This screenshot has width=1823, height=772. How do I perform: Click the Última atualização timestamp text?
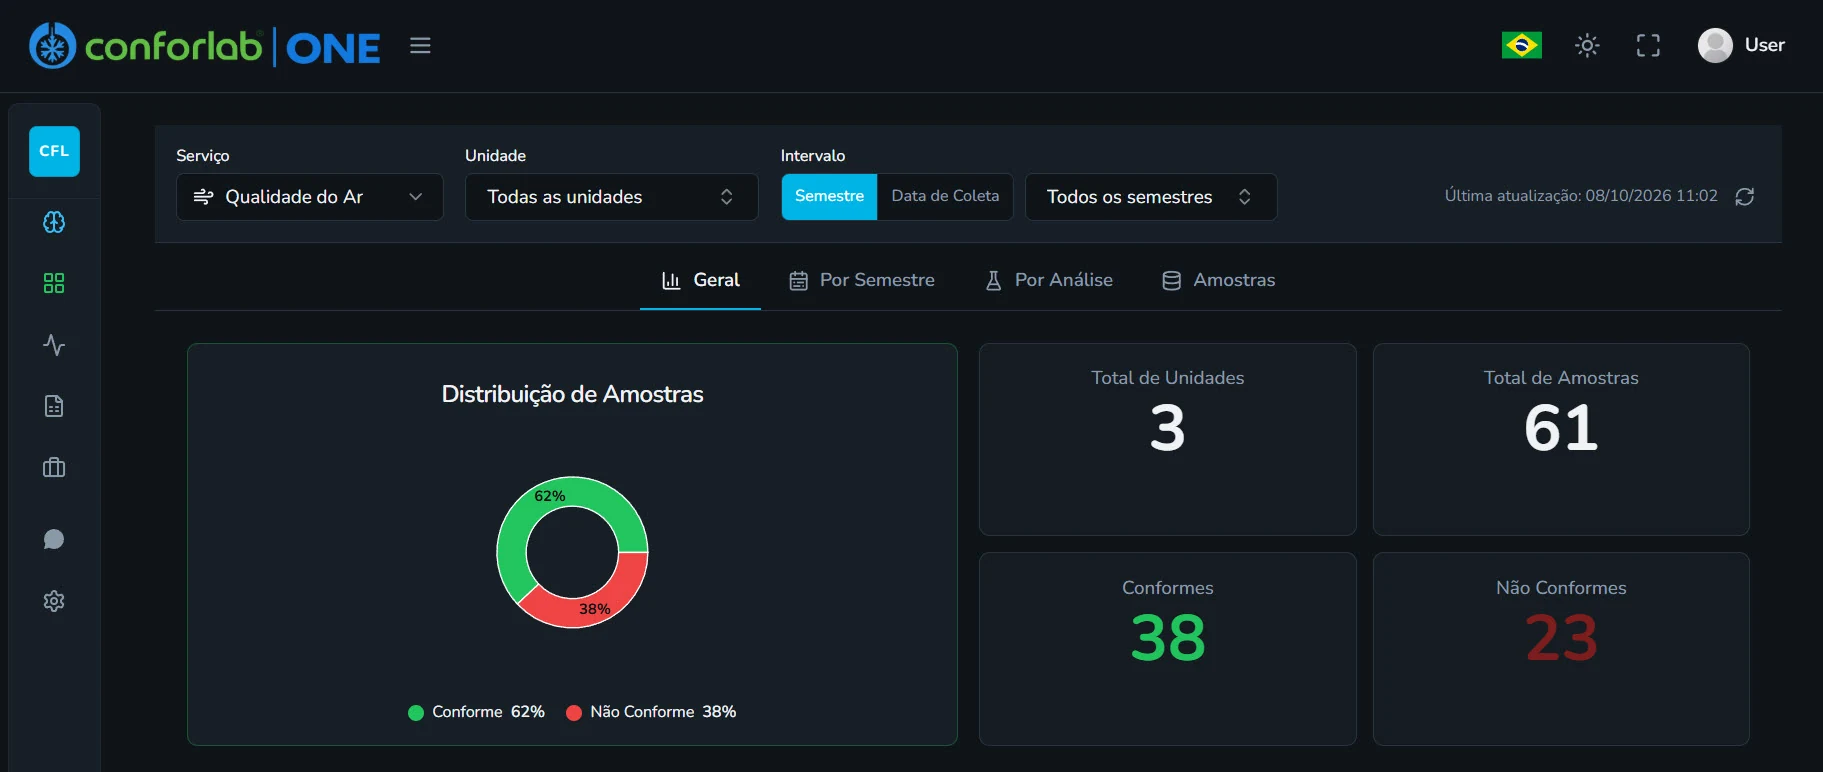(x=1581, y=196)
